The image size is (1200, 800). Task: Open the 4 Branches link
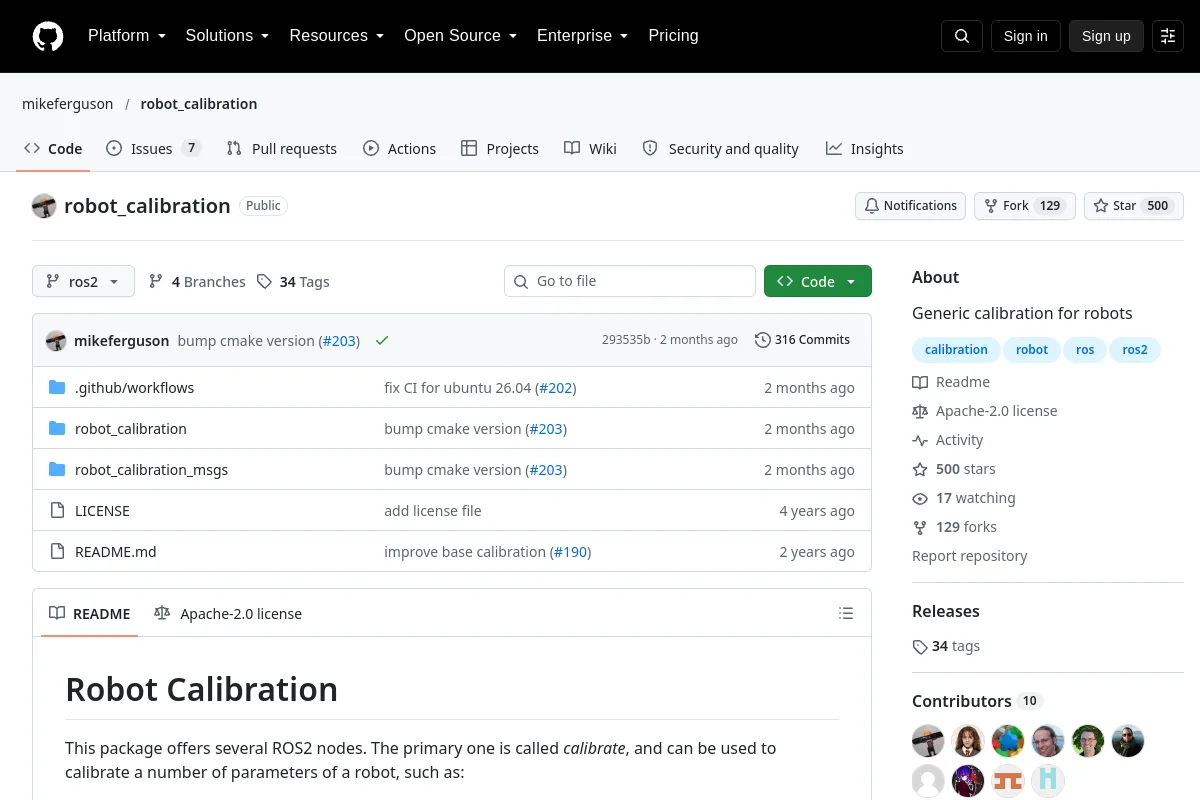pyautogui.click(x=197, y=282)
